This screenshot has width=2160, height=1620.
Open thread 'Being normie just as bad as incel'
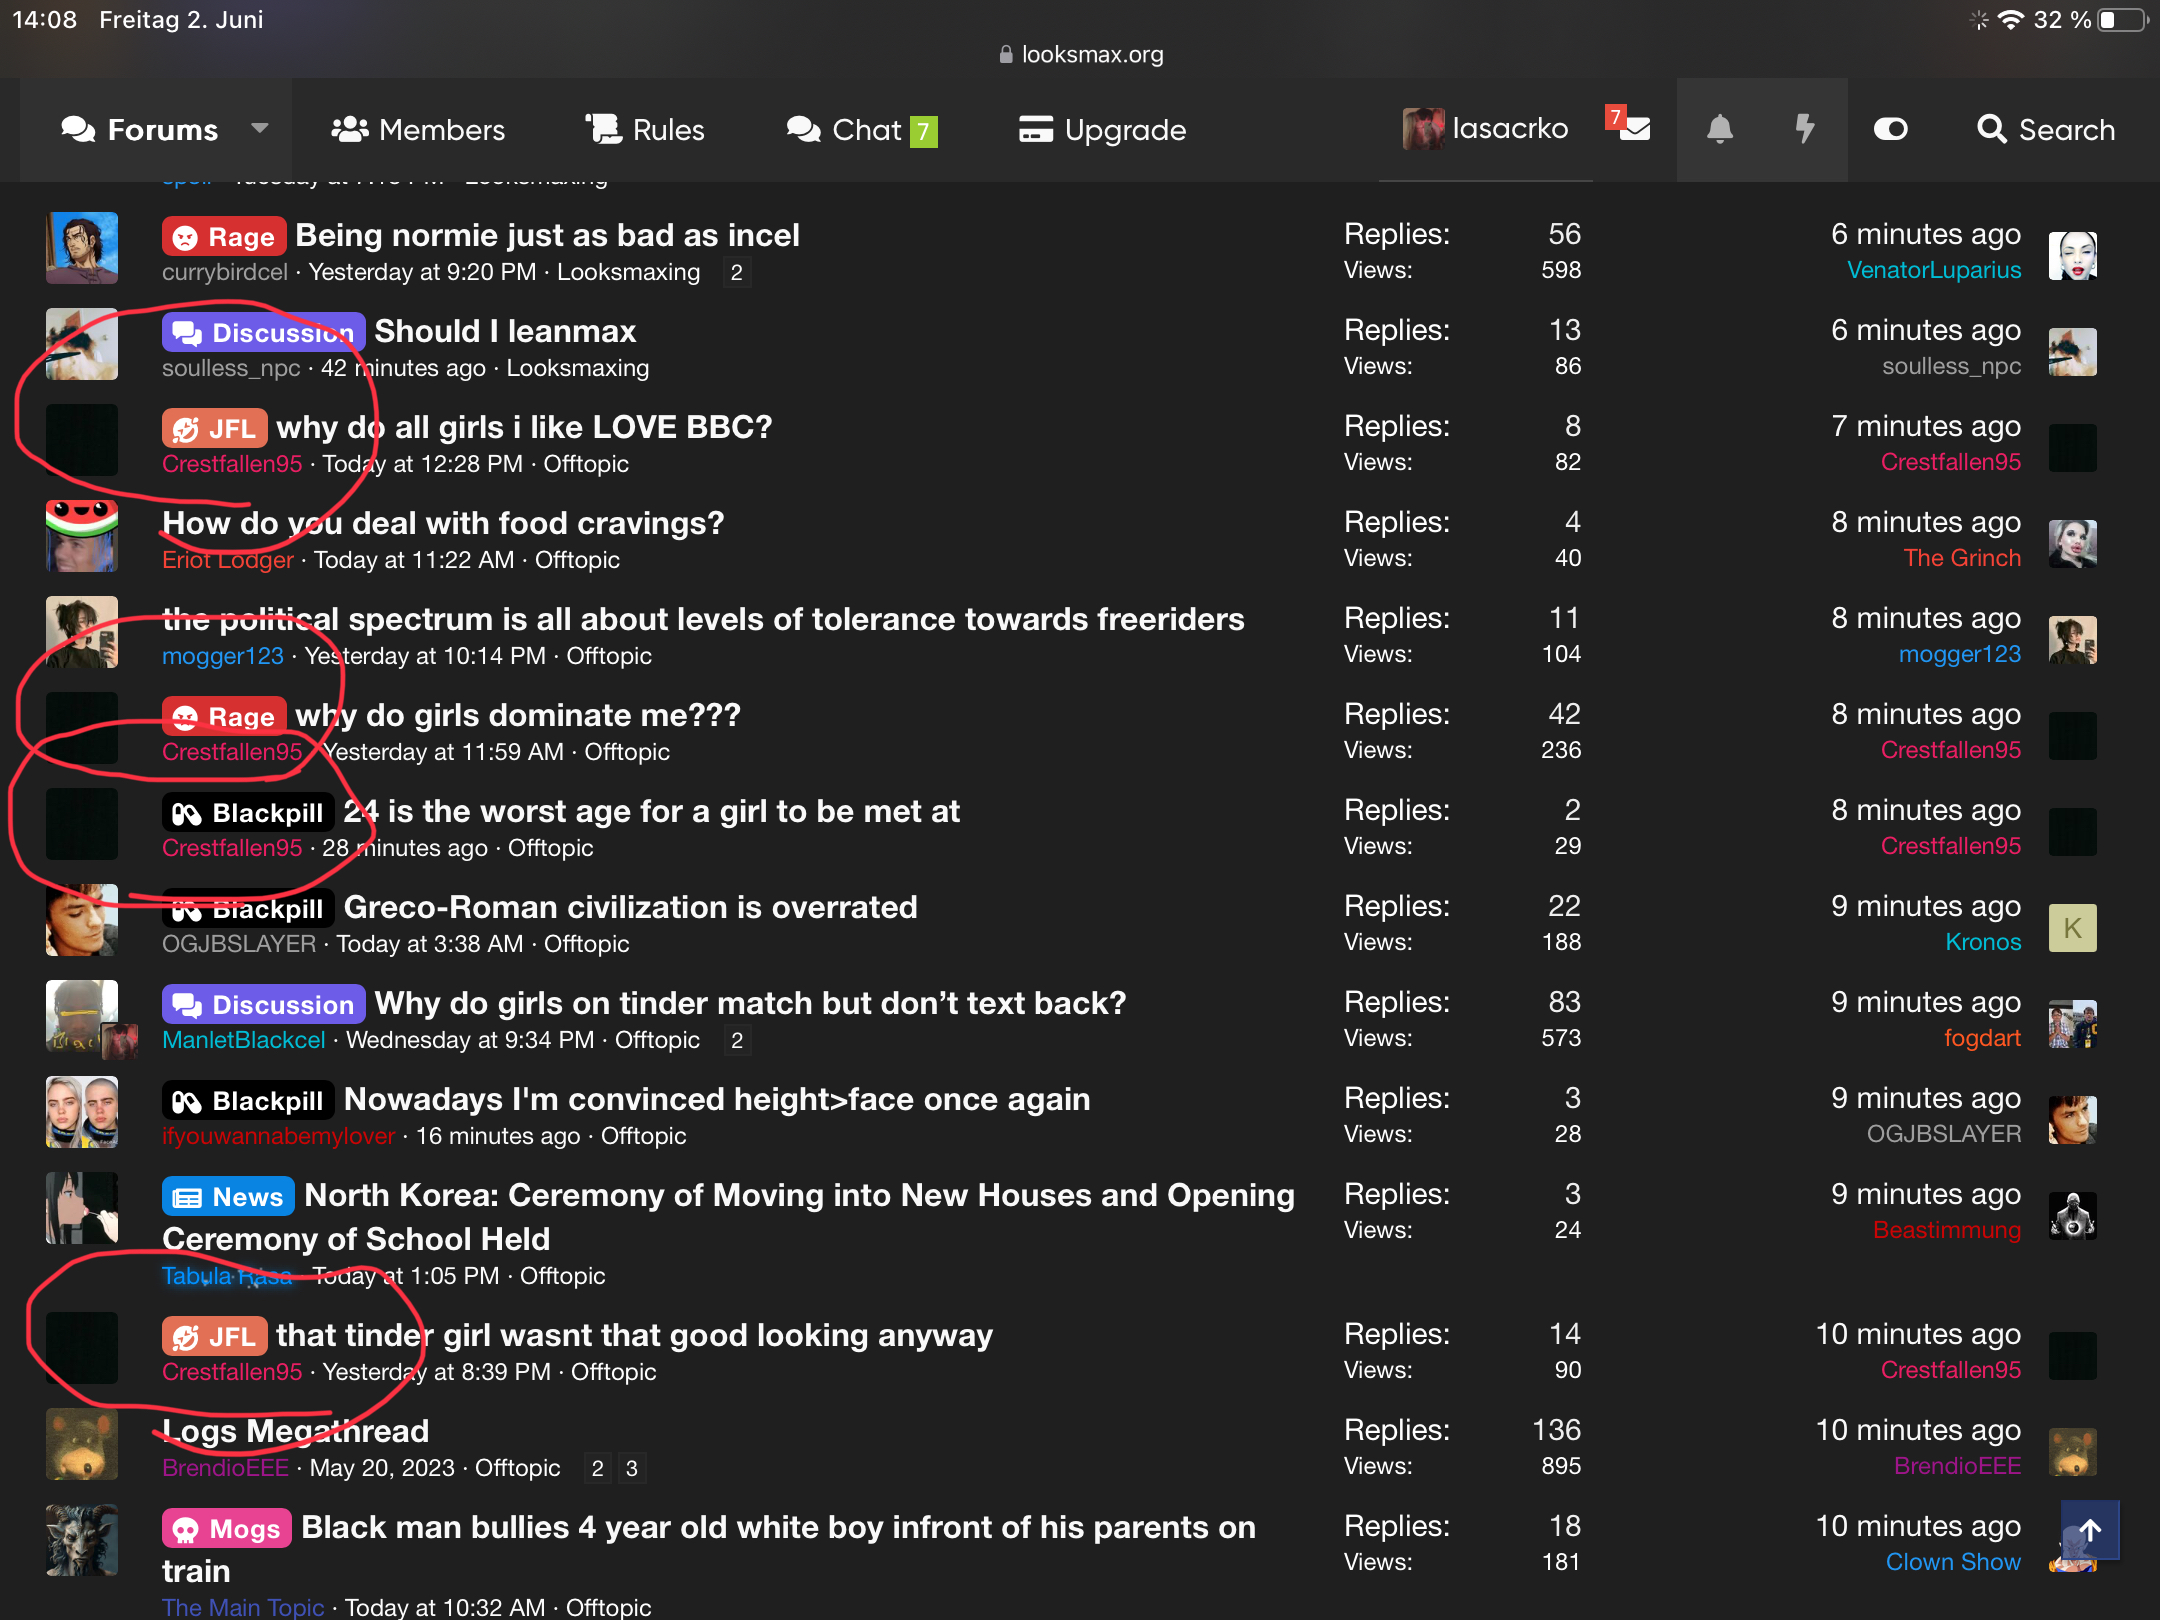pos(547,235)
